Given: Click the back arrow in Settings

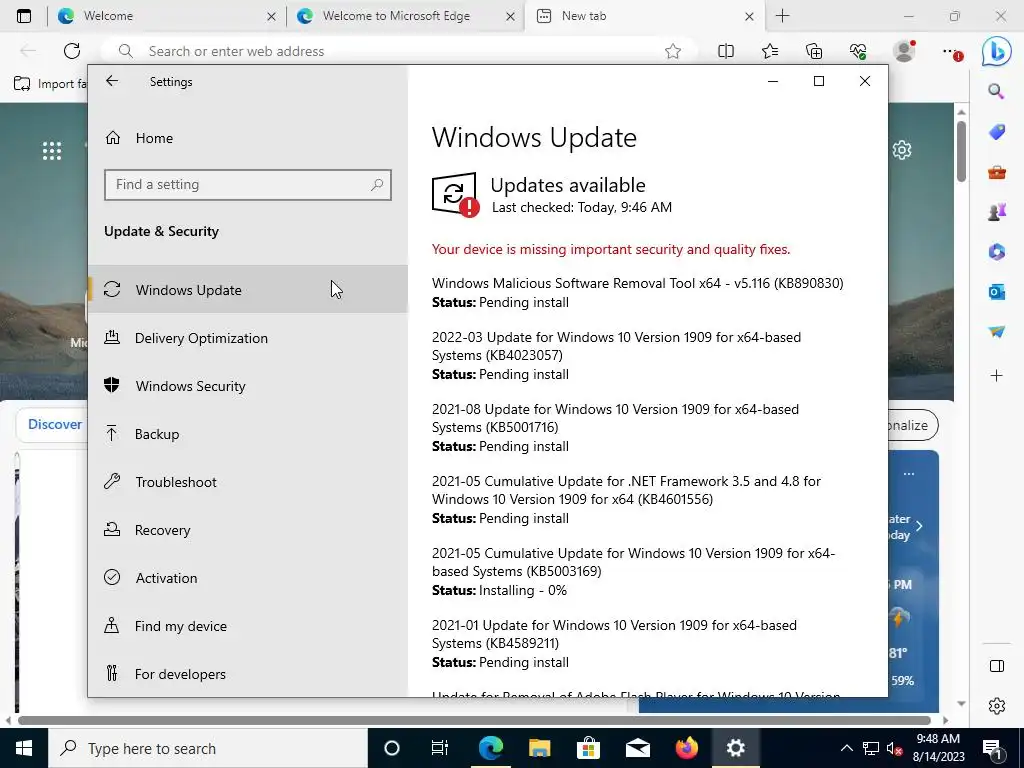Looking at the screenshot, I should (x=112, y=81).
